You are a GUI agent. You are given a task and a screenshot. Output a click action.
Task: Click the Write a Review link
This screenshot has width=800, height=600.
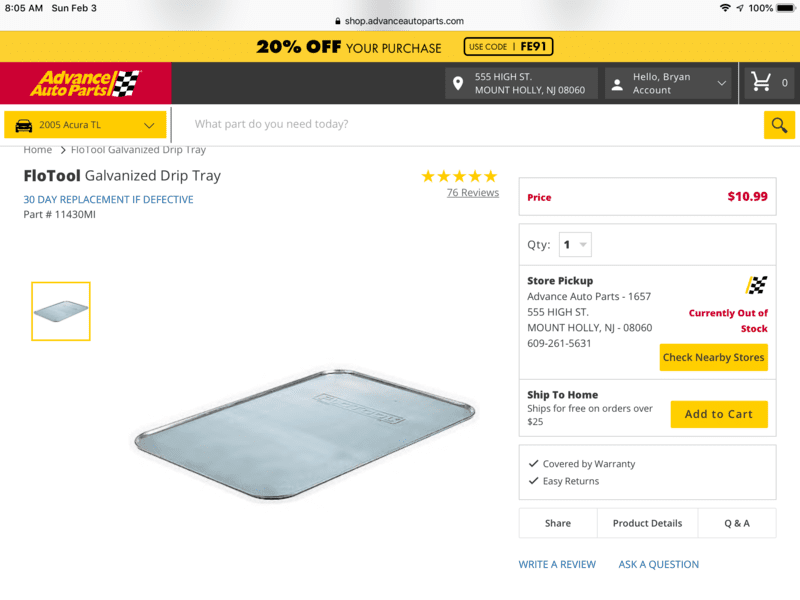pos(557,564)
